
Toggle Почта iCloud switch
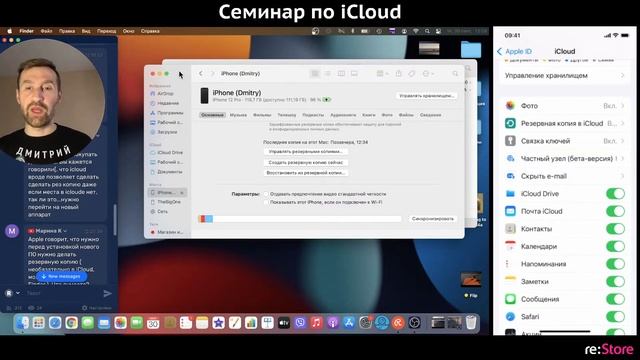[x=615, y=211]
